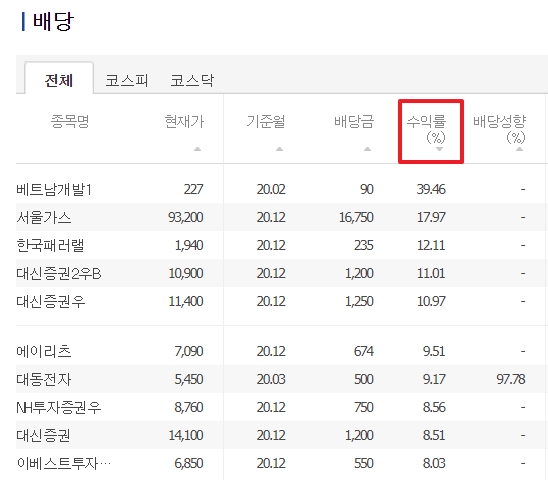Click the 17.97 yield value
Viewport: 548px width, 480px height.
(431, 217)
